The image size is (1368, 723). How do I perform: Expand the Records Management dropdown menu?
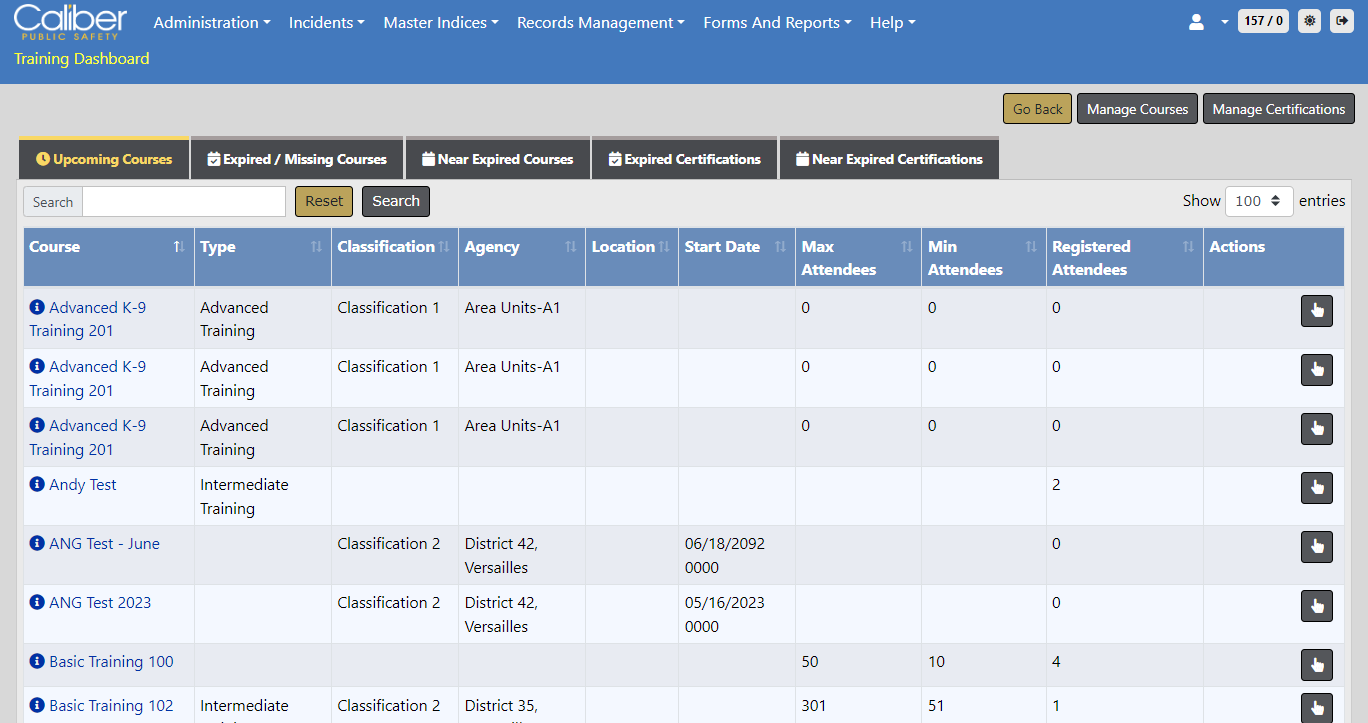(600, 23)
